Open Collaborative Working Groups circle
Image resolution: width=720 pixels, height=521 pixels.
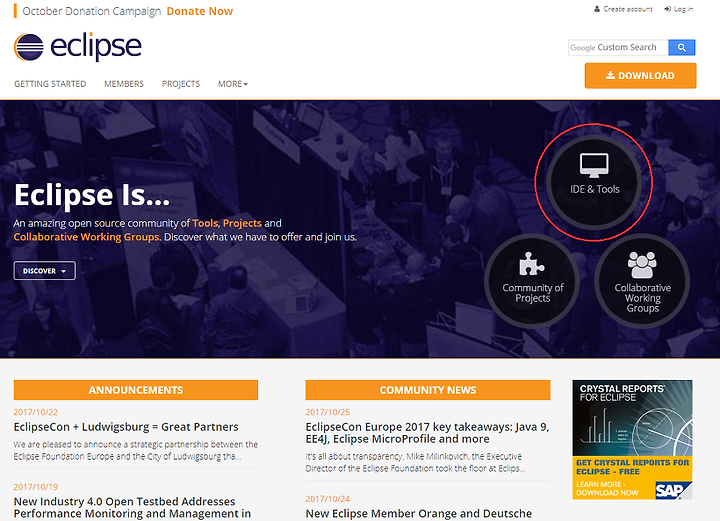[642, 280]
